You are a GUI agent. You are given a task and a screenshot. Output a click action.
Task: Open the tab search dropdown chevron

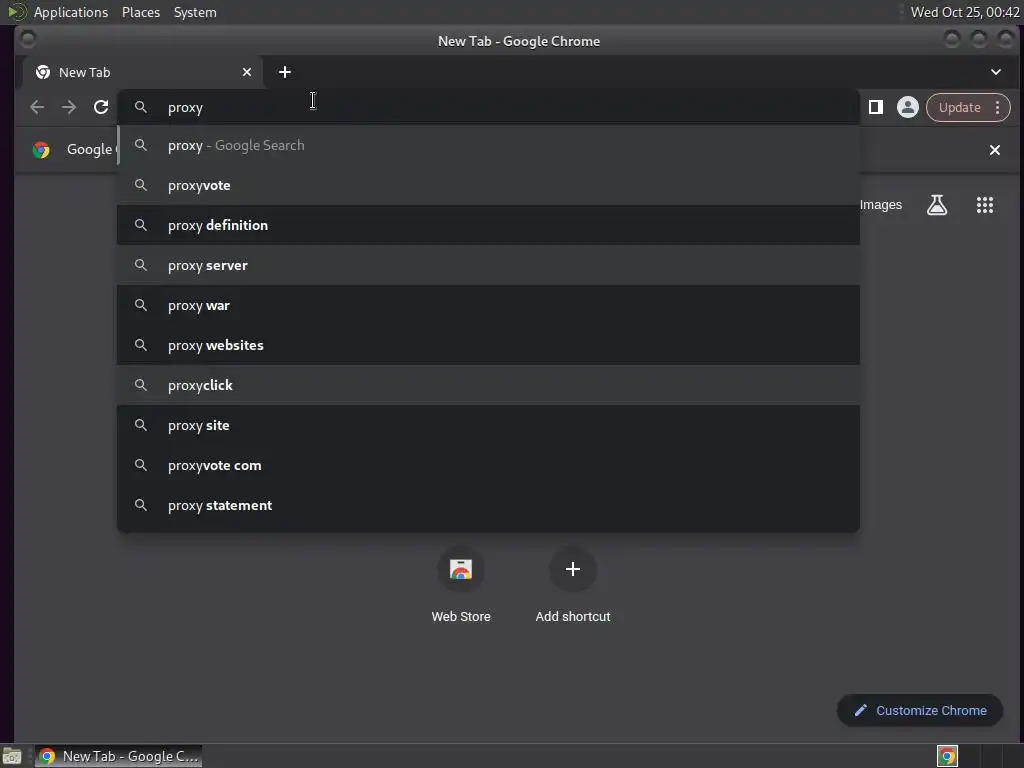click(996, 72)
